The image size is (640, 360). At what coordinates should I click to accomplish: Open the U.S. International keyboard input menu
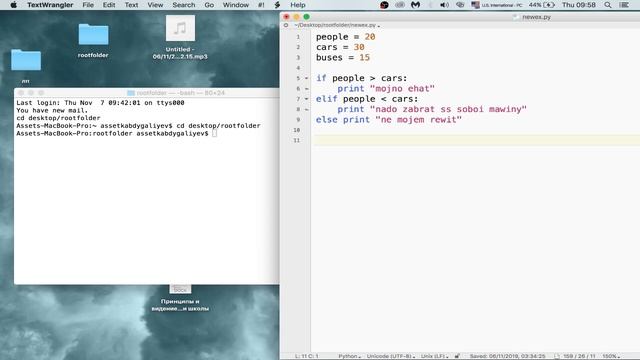pyautogui.click(x=497, y=5)
